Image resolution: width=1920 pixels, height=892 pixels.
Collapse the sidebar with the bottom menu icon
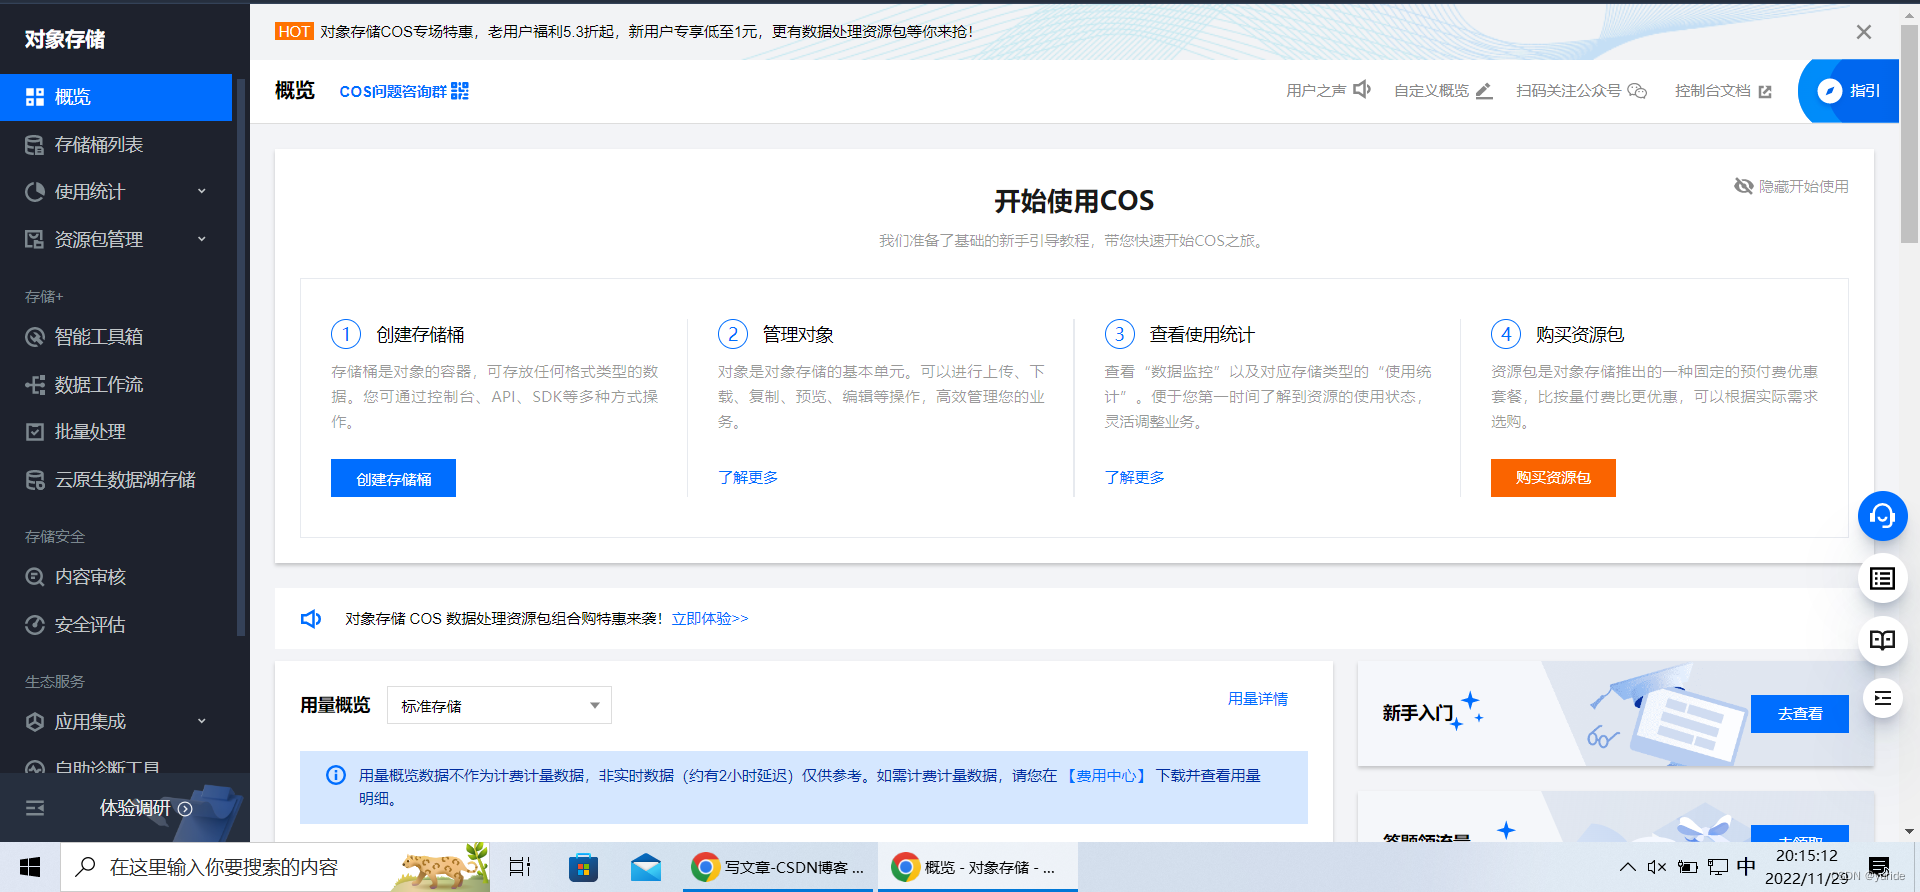click(x=35, y=808)
